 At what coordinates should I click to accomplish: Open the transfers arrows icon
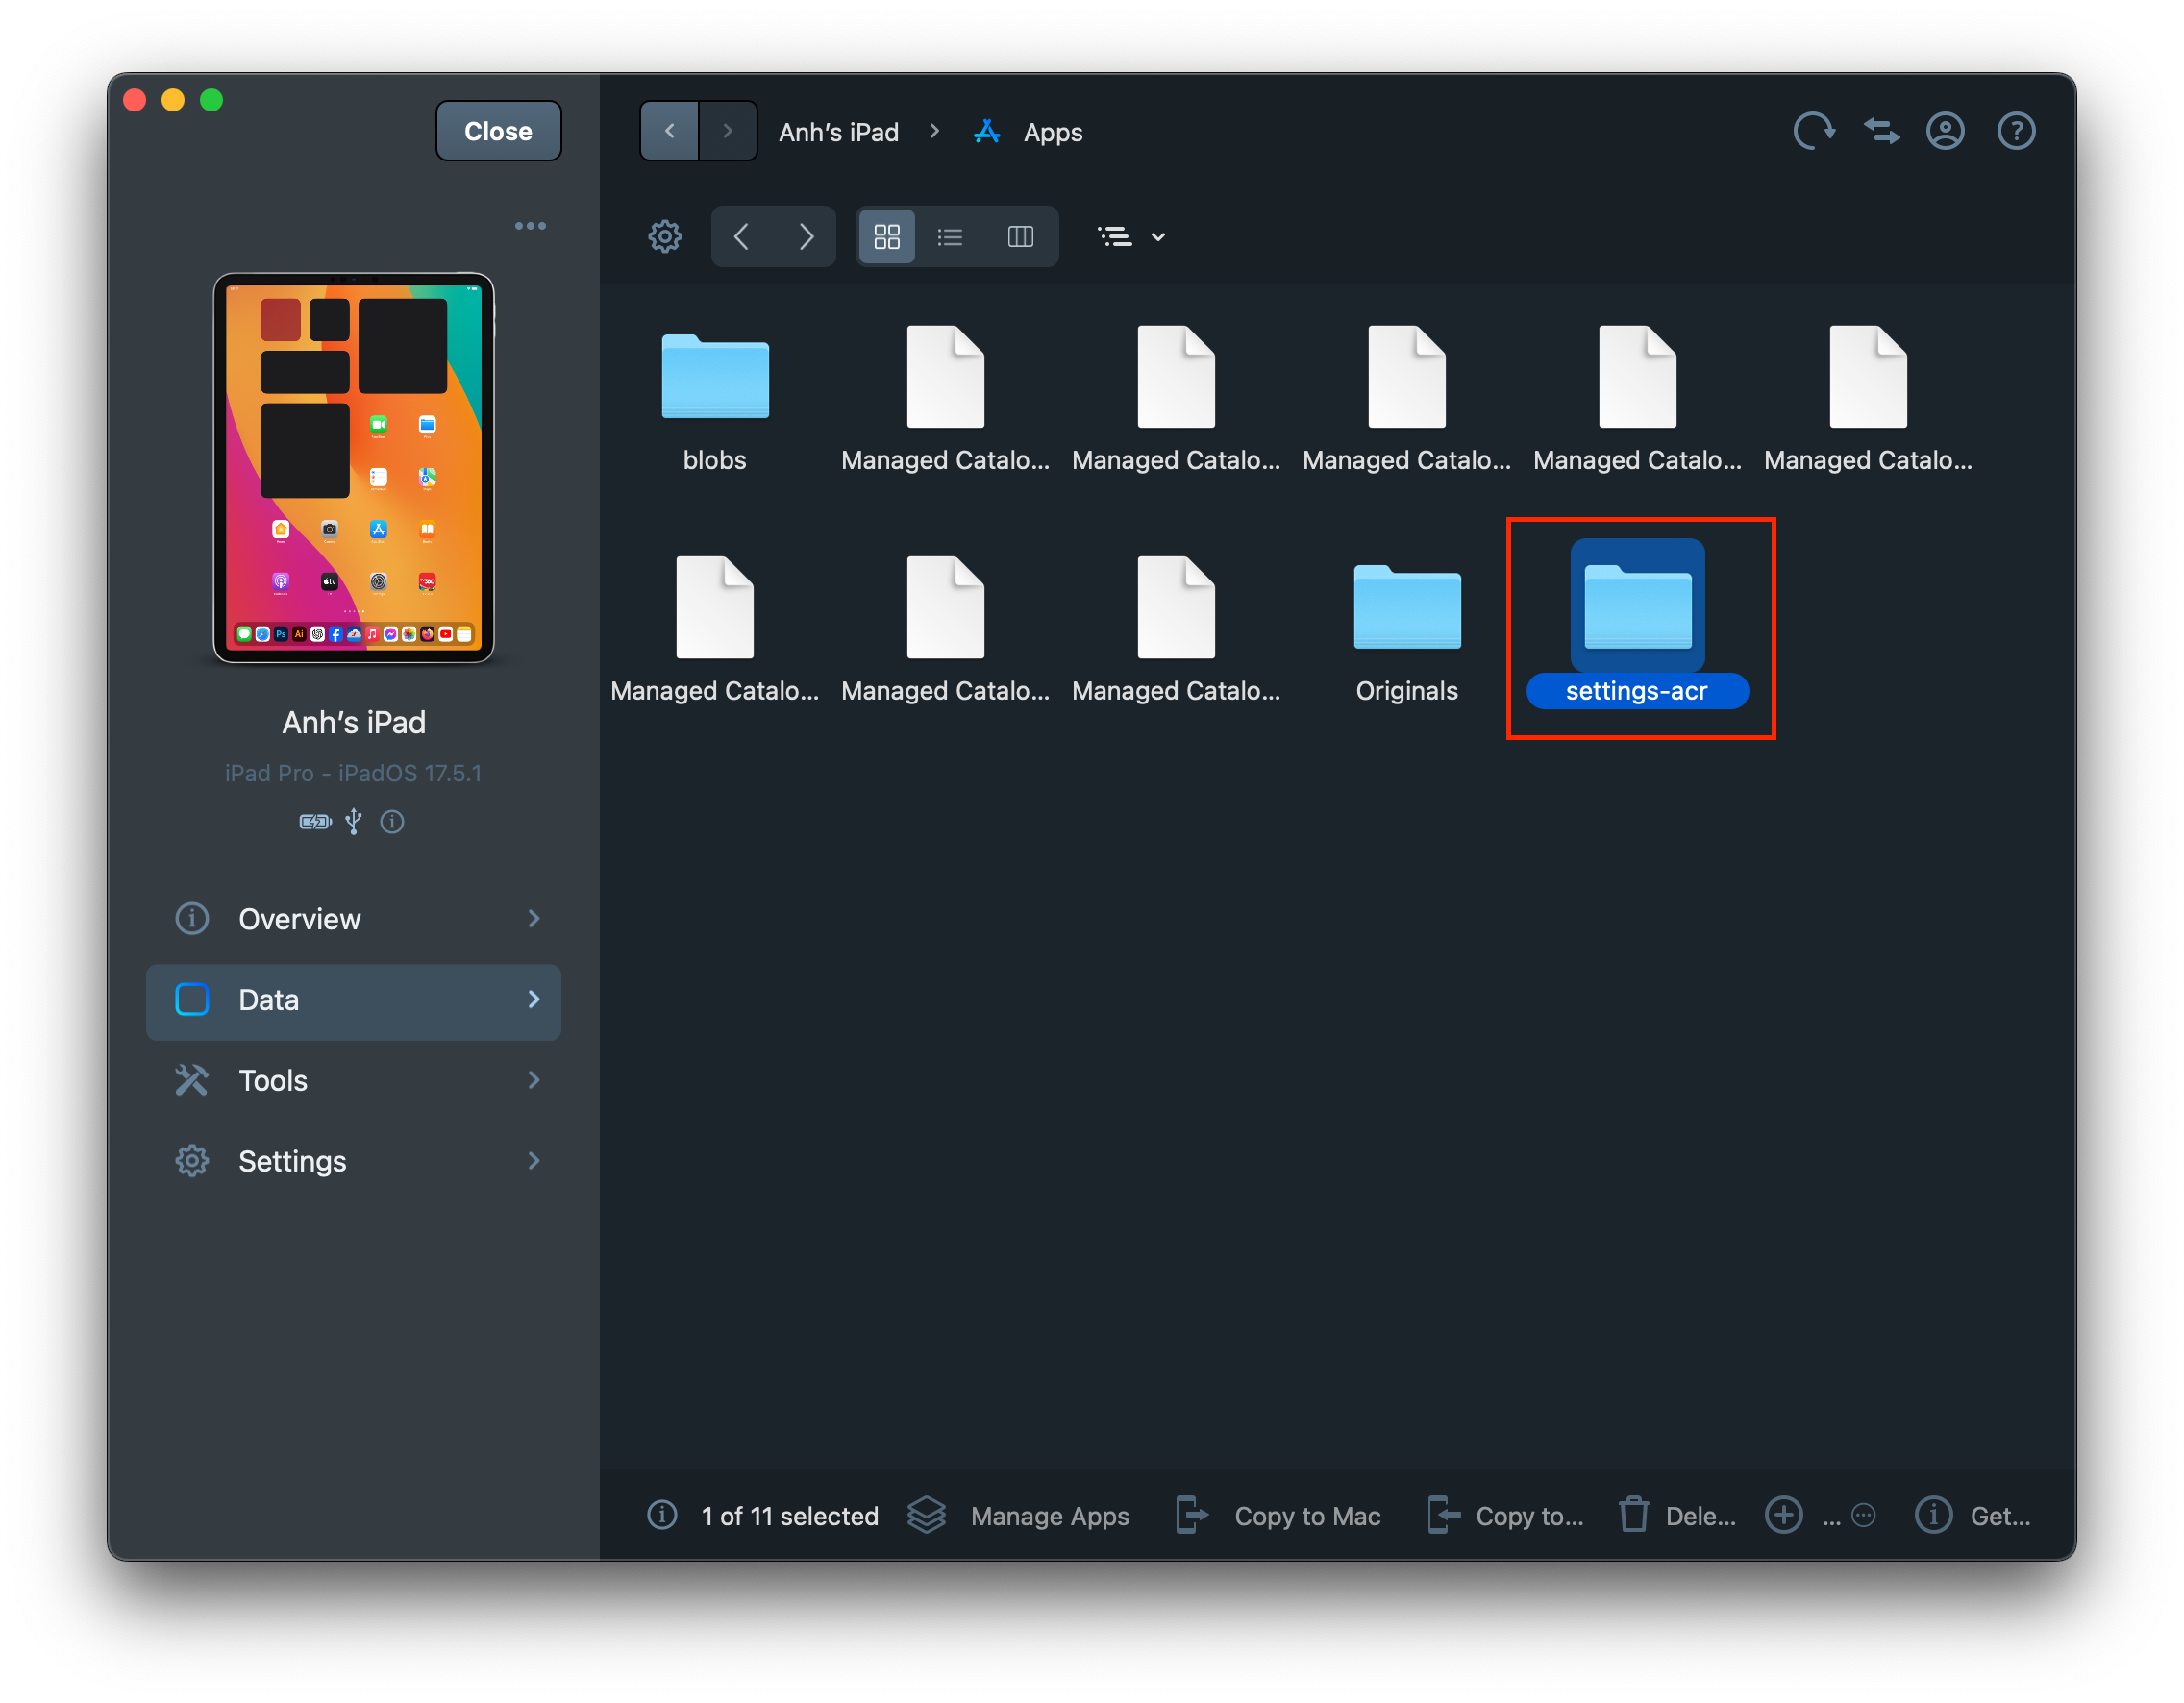pos(1881,131)
